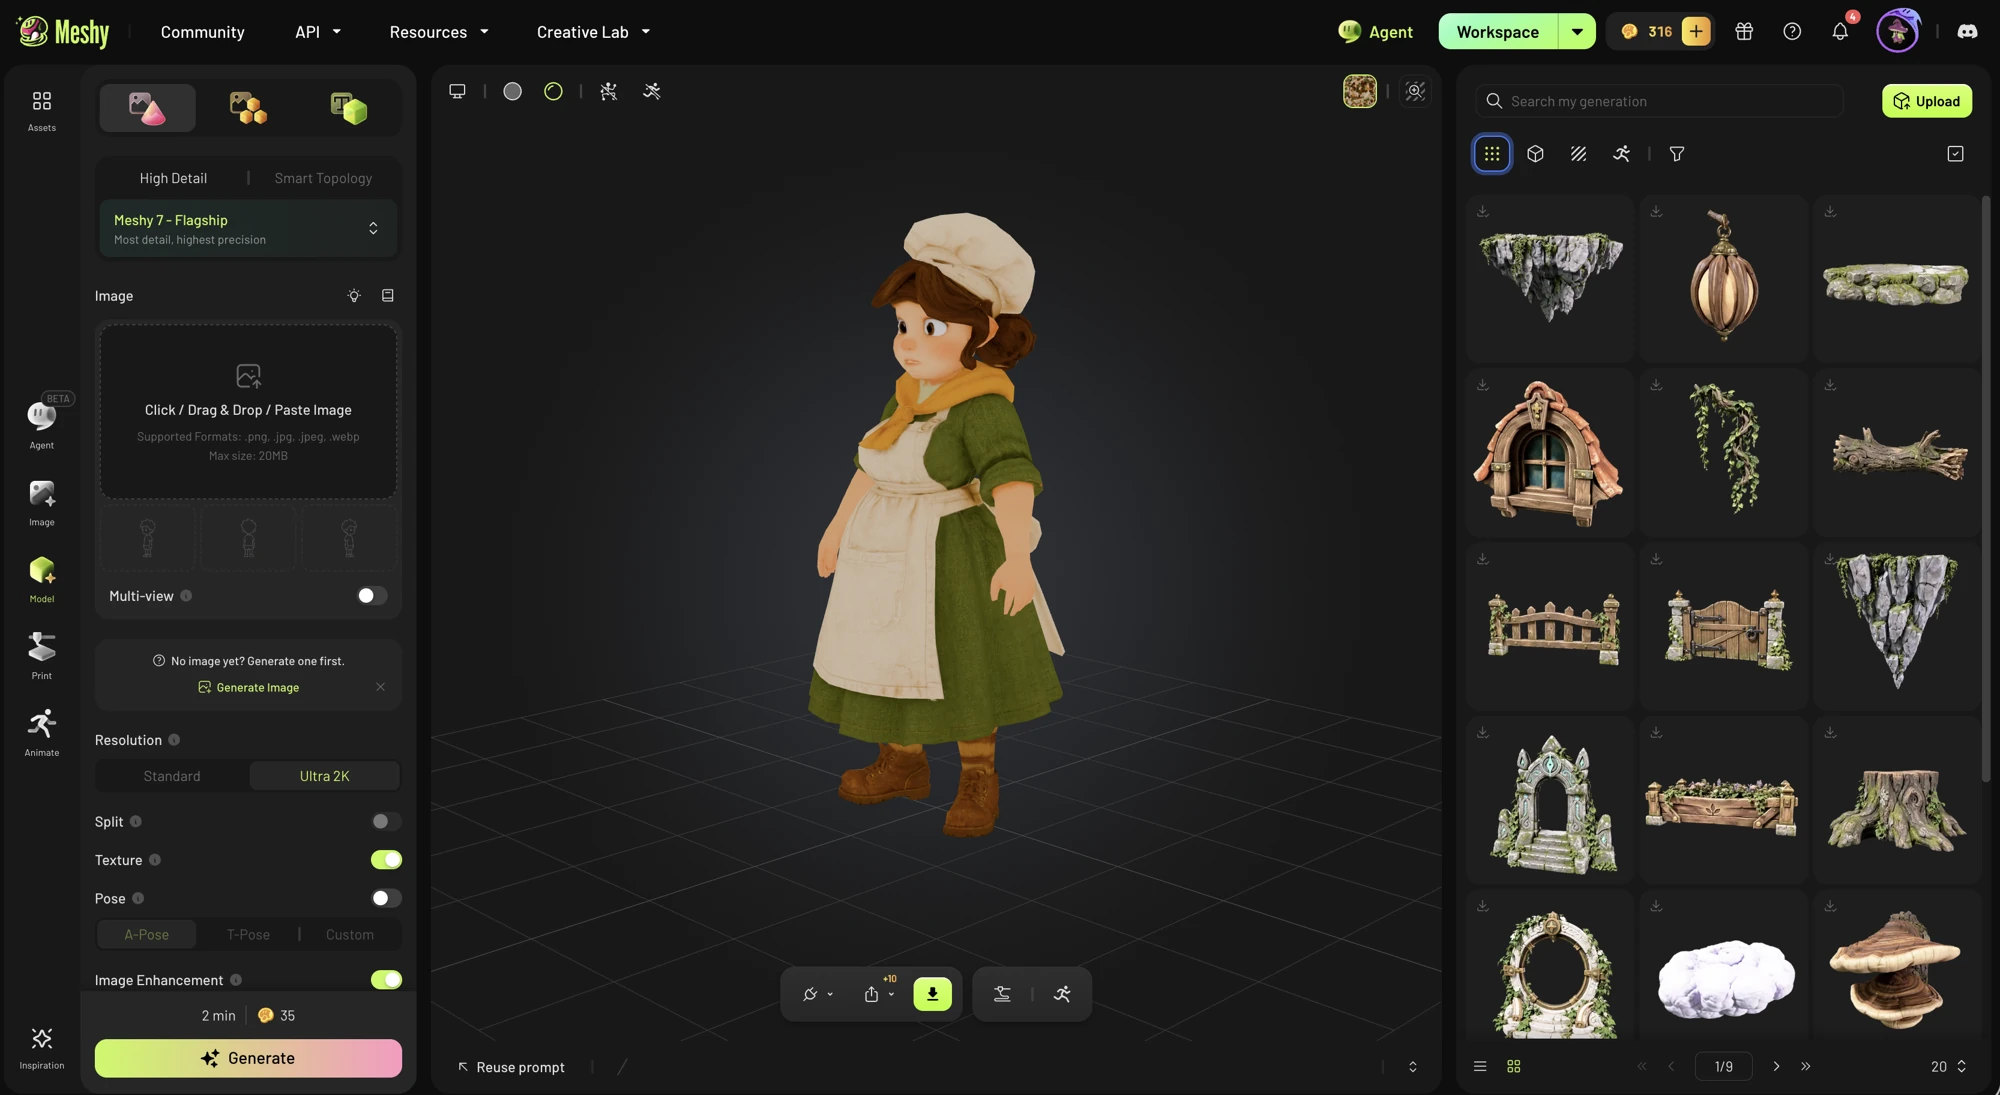The height and width of the screenshot is (1095, 2000).
Task: Open the remesh tool dropdown in bottom toolbar
Action: 817,994
